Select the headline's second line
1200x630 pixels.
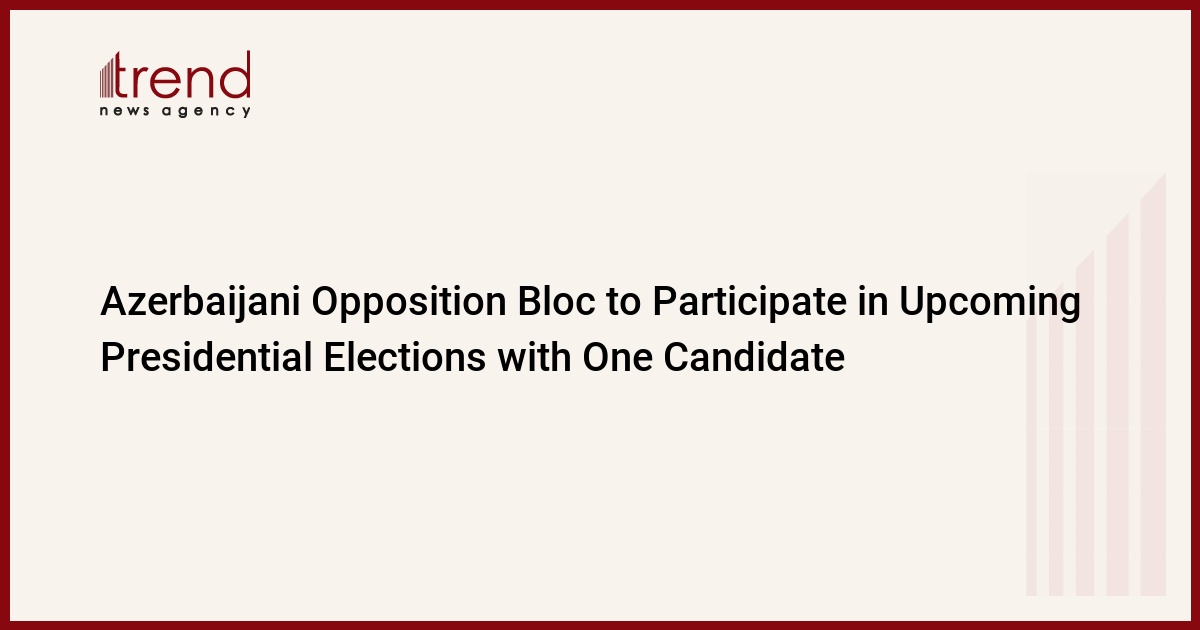472,357
